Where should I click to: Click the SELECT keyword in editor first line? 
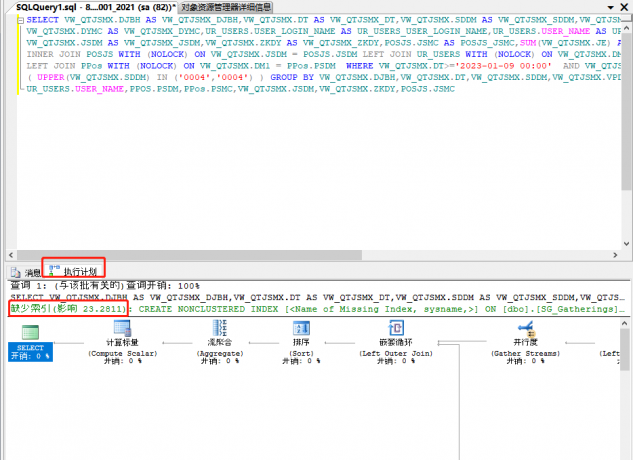pyautogui.click(x=43, y=20)
